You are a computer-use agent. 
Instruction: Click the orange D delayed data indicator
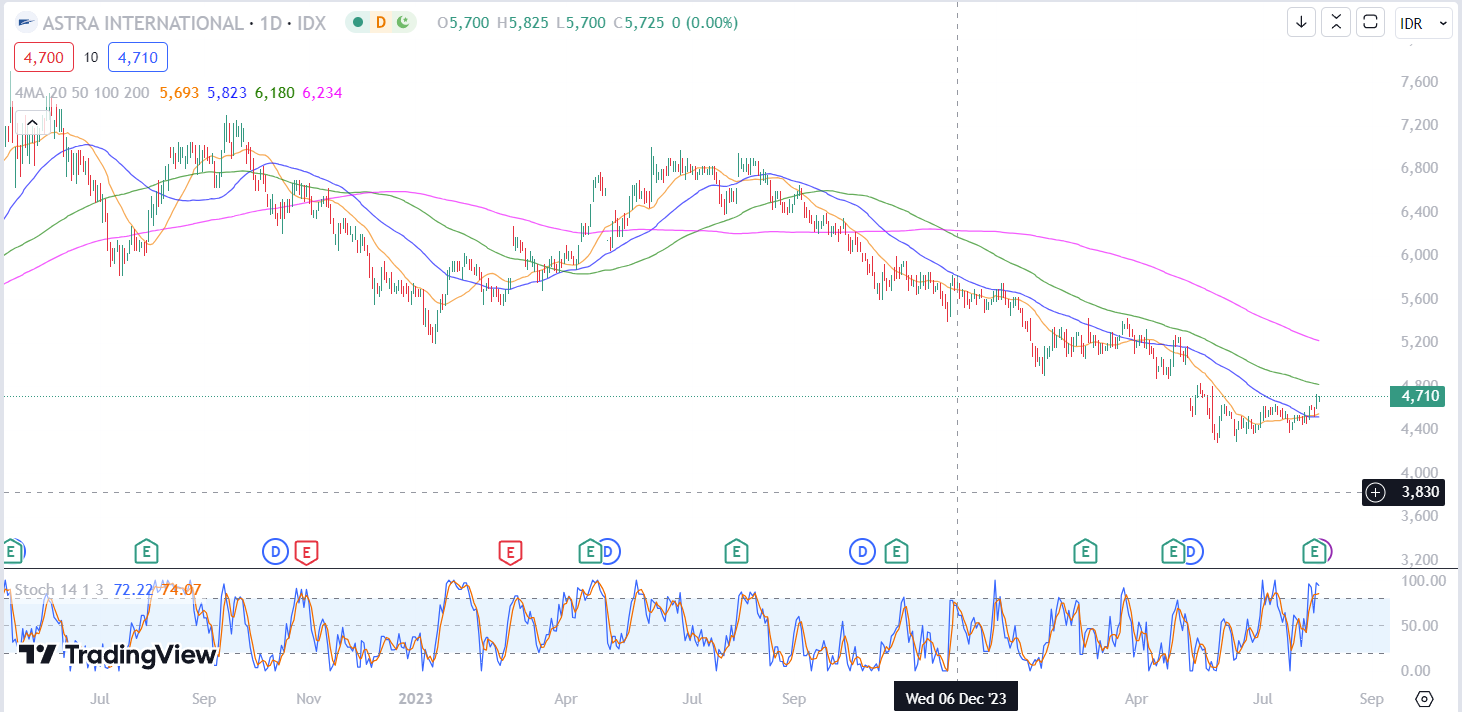click(380, 22)
